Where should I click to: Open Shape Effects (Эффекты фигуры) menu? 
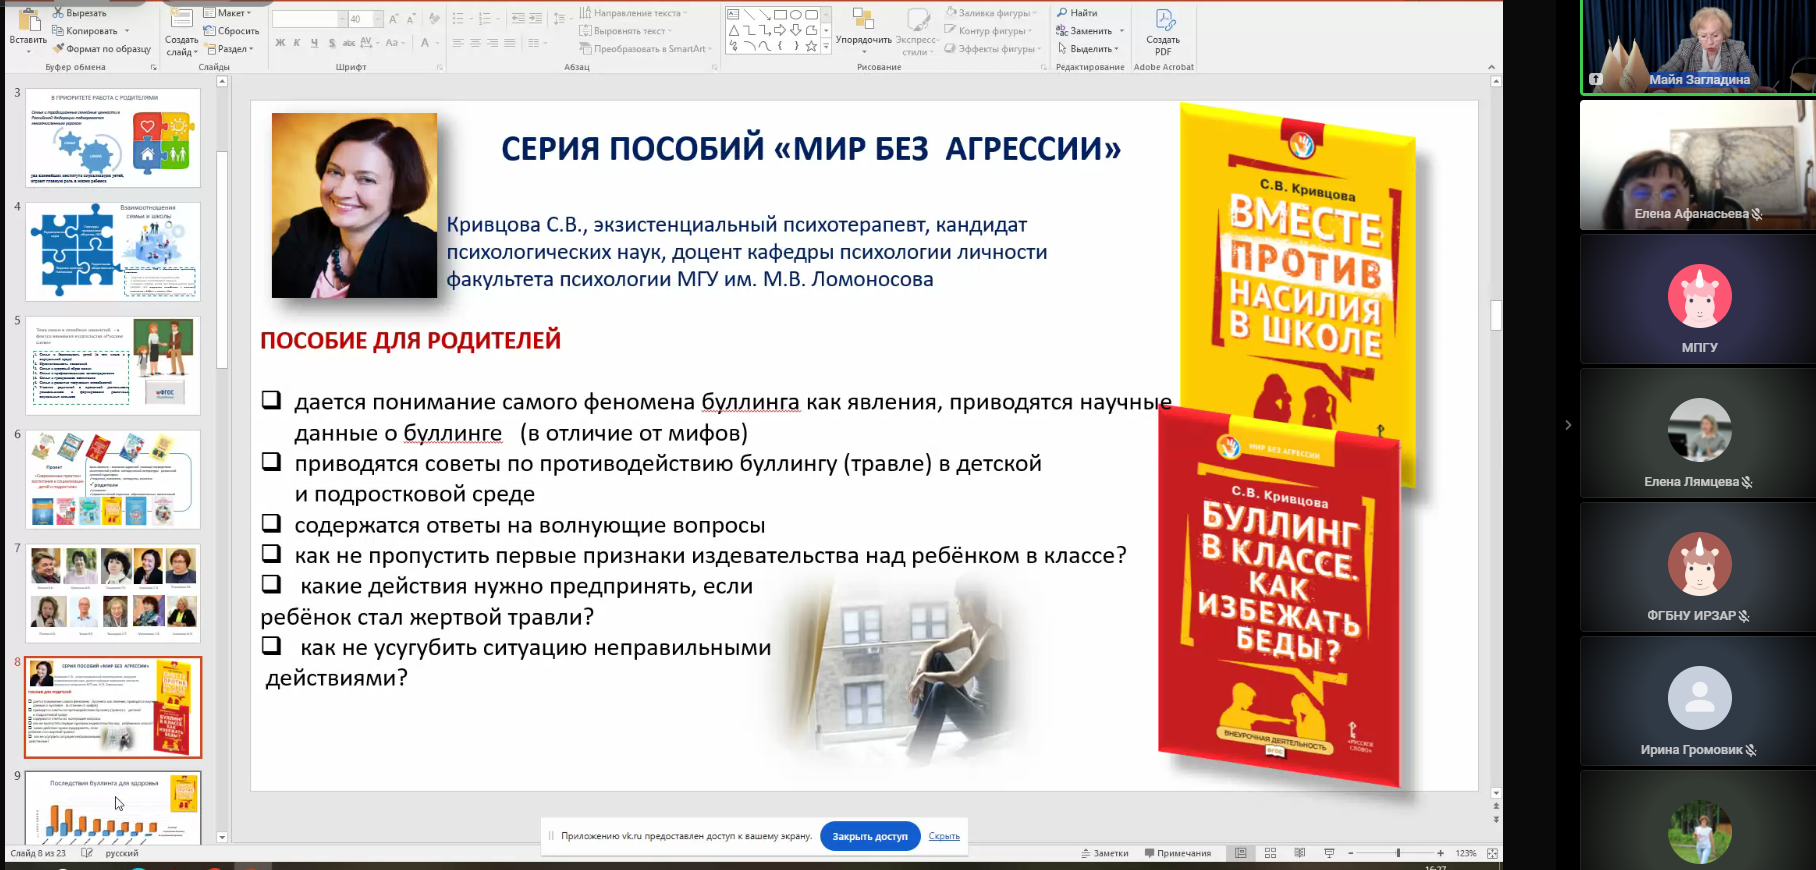pyautogui.click(x=993, y=49)
